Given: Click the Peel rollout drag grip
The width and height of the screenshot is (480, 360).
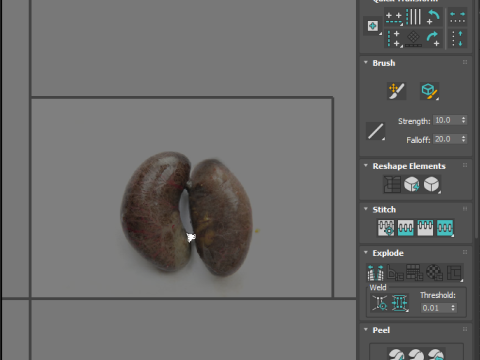Looking at the screenshot, I should pyautogui.click(x=465, y=329).
